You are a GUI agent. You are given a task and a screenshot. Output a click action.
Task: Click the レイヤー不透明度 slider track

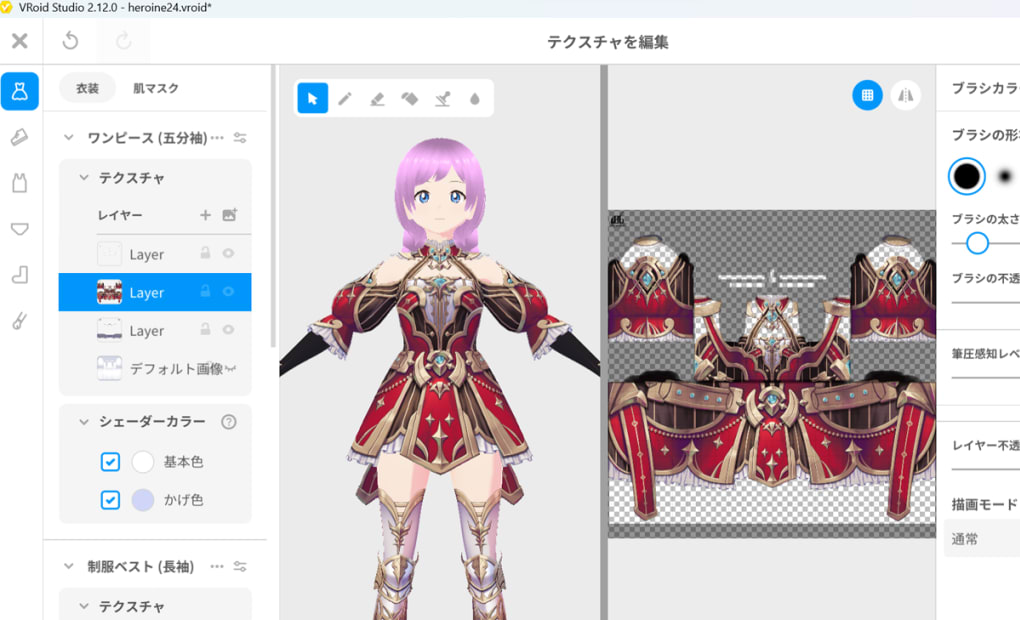986,468
